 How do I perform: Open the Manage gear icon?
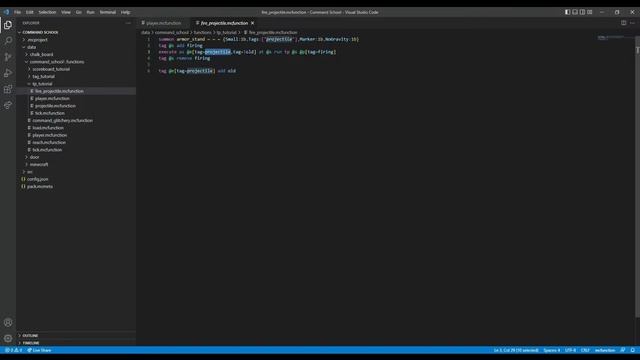[8, 338]
